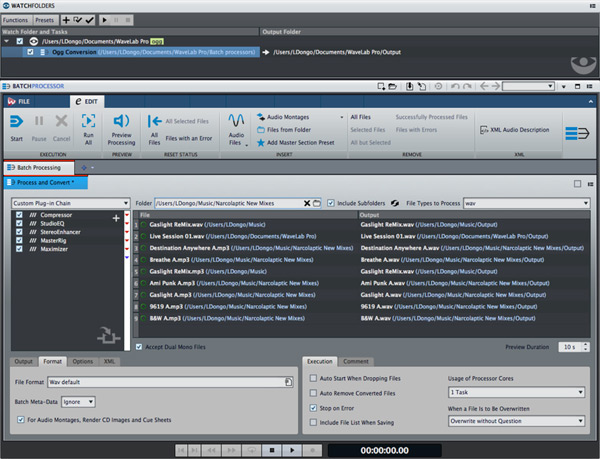Adjust Preview Duration stepper arrows
600x459 pixels.
[585, 347]
